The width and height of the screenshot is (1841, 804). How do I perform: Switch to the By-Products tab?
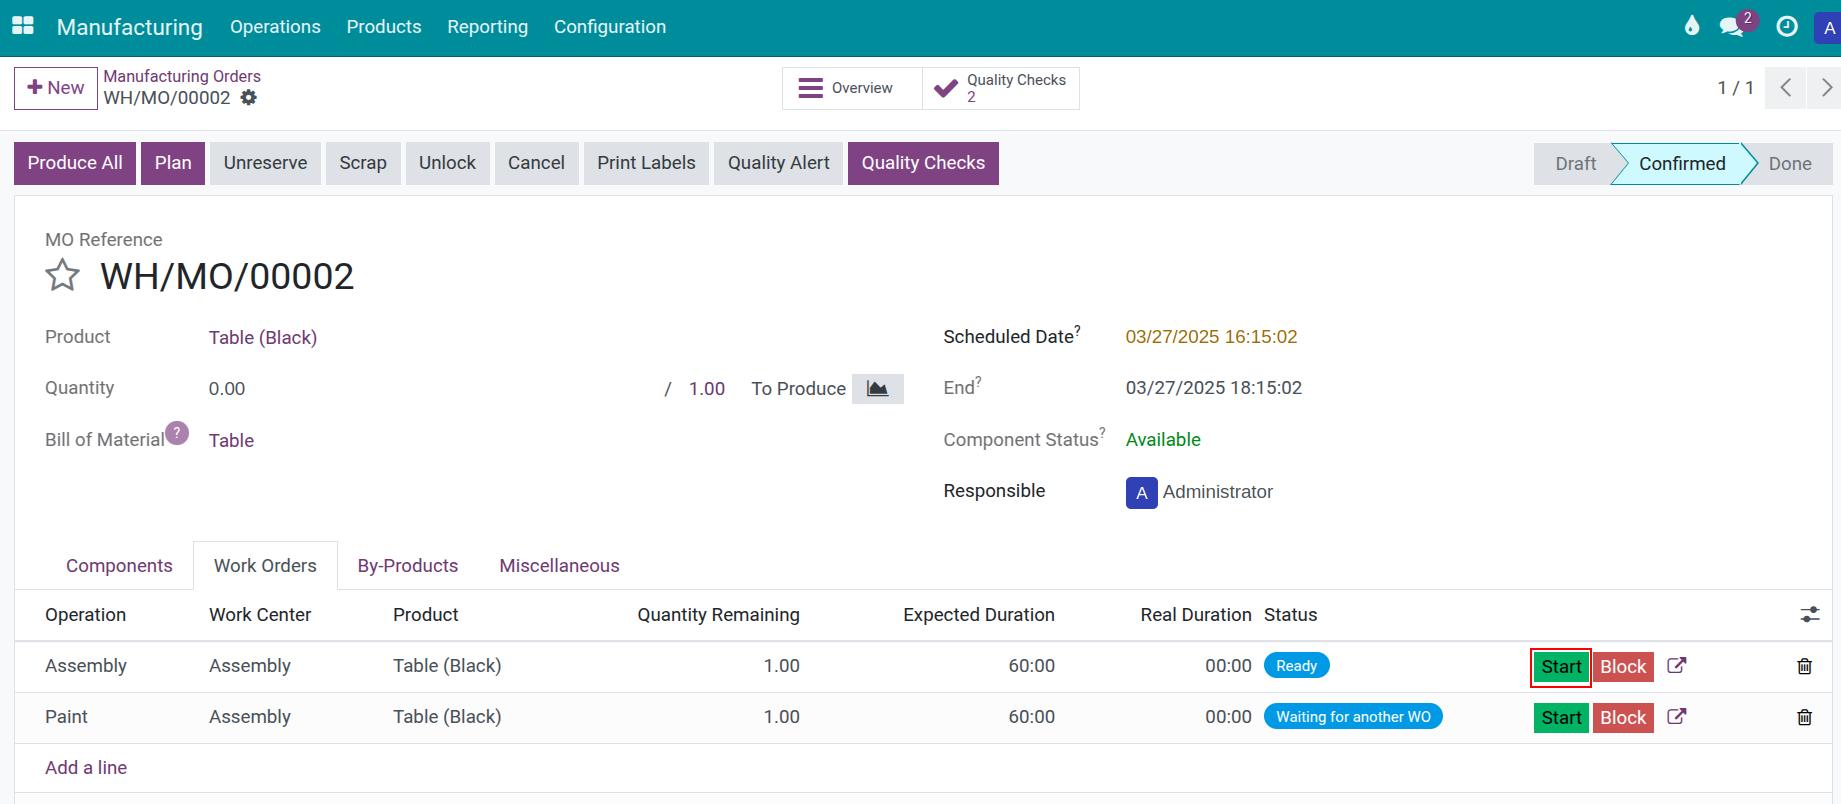[408, 566]
